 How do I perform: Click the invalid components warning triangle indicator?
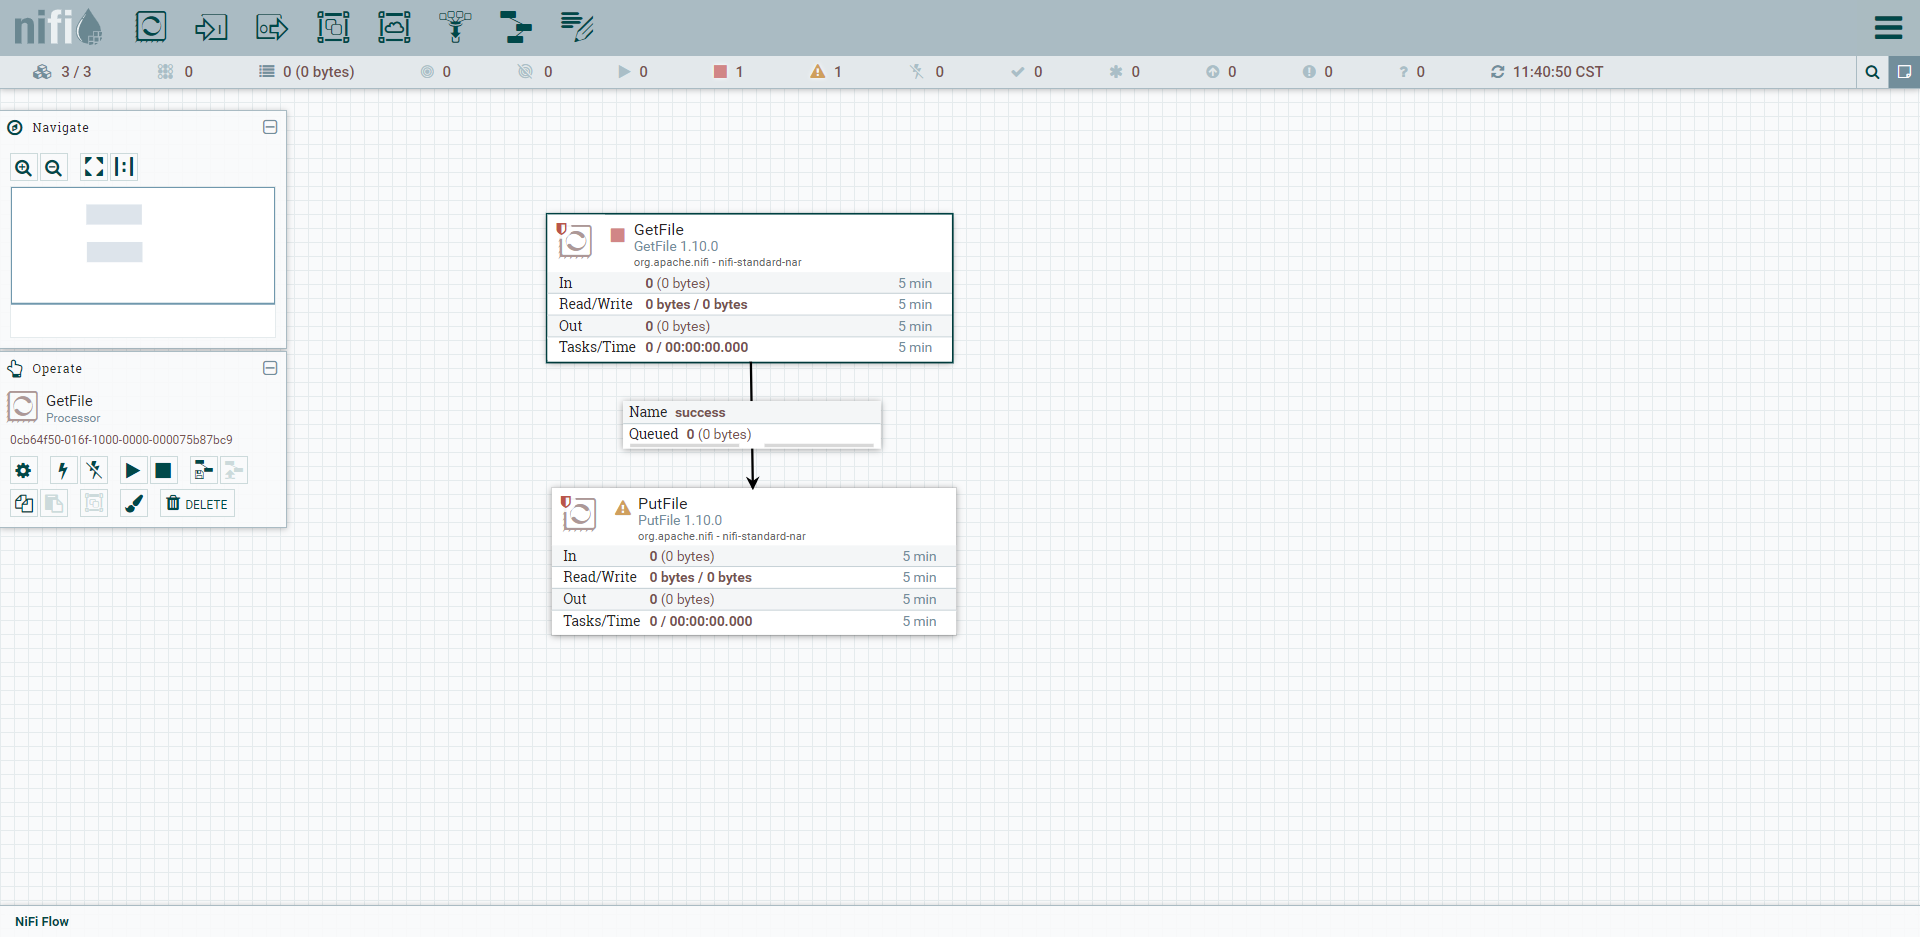(826, 72)
